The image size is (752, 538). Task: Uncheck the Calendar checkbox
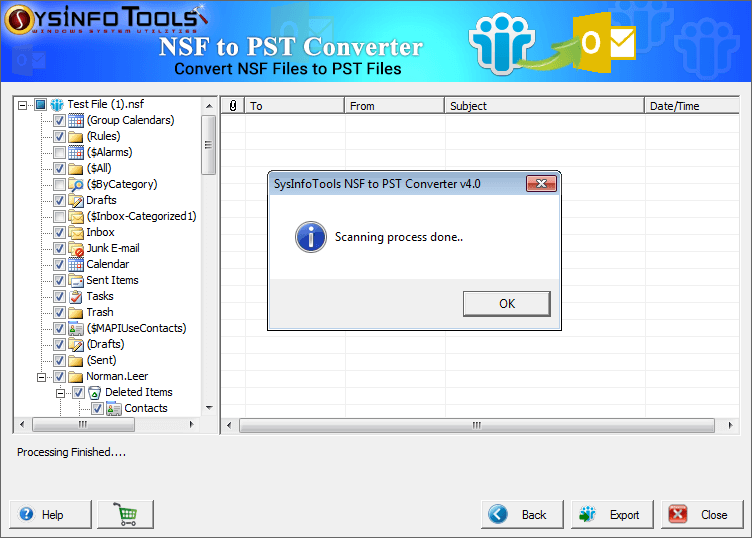click(x=59, y=264)
